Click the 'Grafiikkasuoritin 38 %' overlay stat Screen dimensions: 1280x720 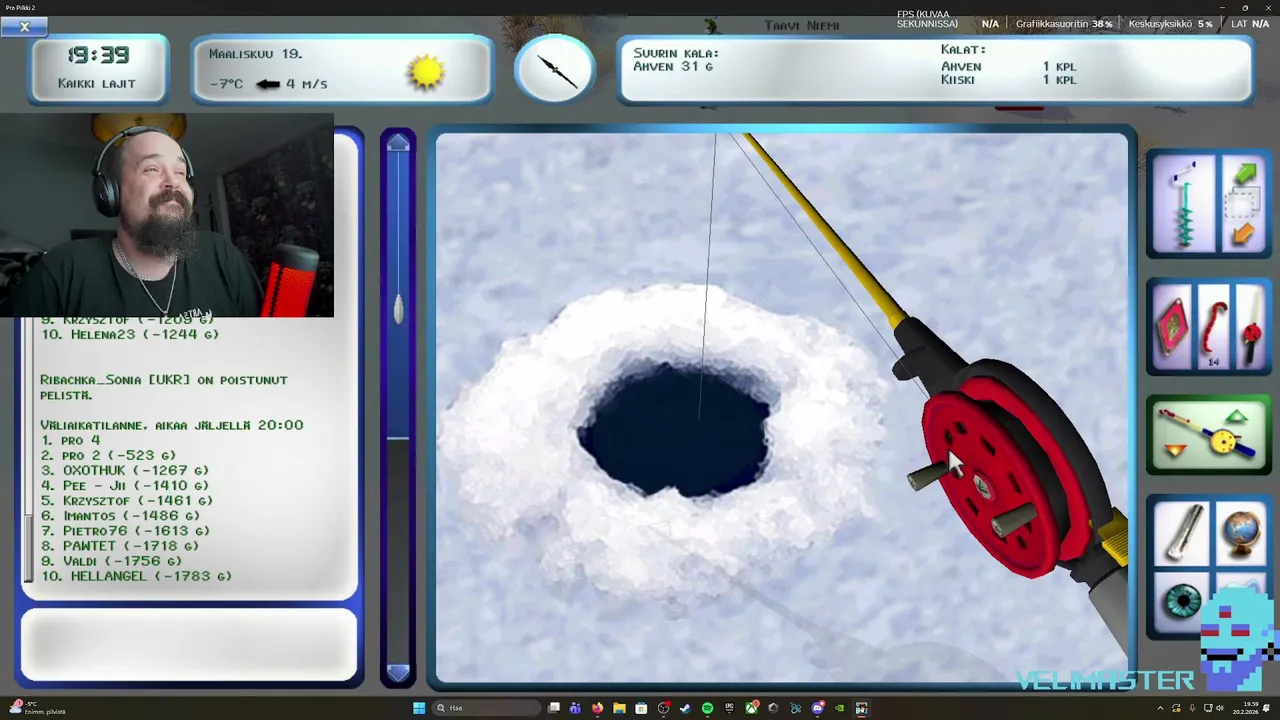click(x=1063, y=24)
